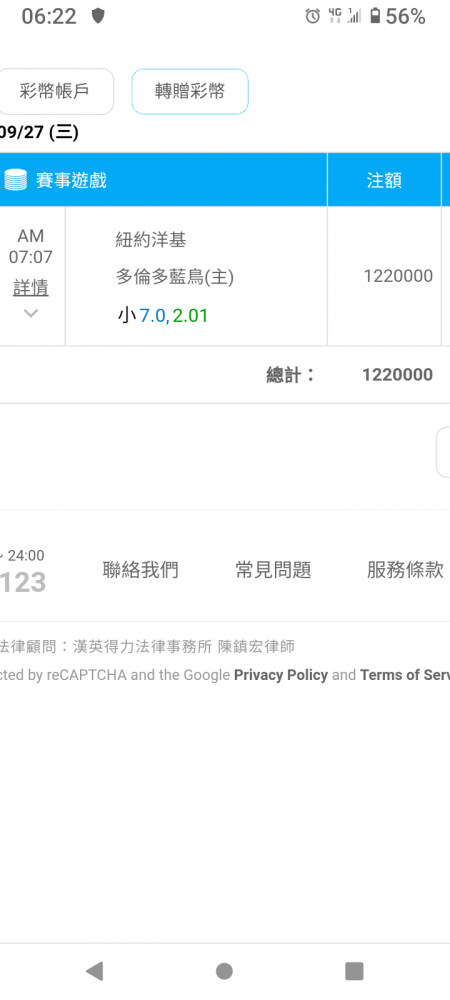Screen dimensions: 450x1000
Task: Tap the 注額 column header
Action: [x=384, y=180]
